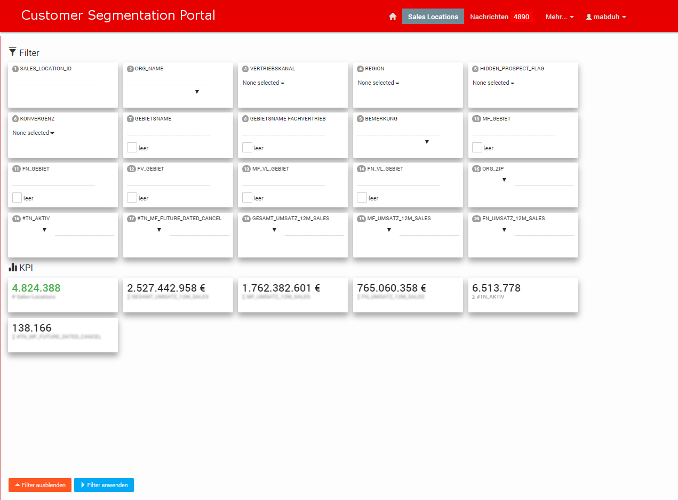Tick the leer checkbox under GEBIETSNAME

click(x=132, y=147)
